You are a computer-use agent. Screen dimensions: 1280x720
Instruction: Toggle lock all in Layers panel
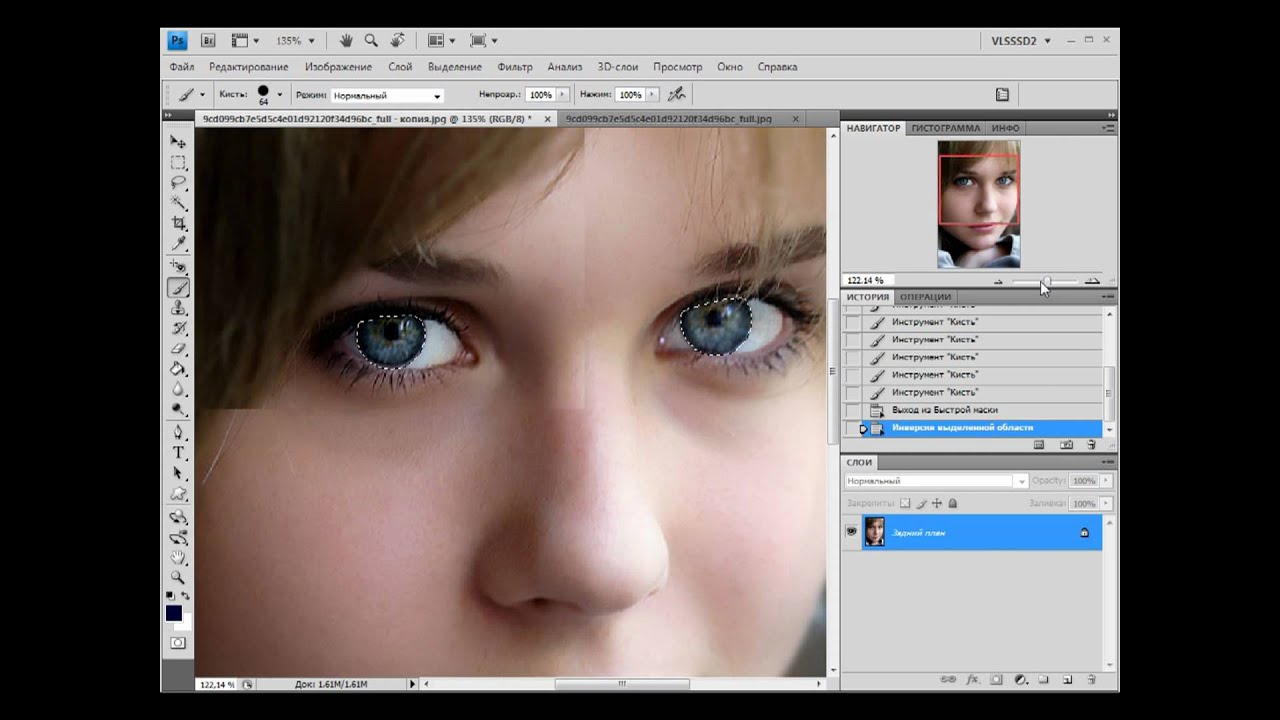click(953, 504)
